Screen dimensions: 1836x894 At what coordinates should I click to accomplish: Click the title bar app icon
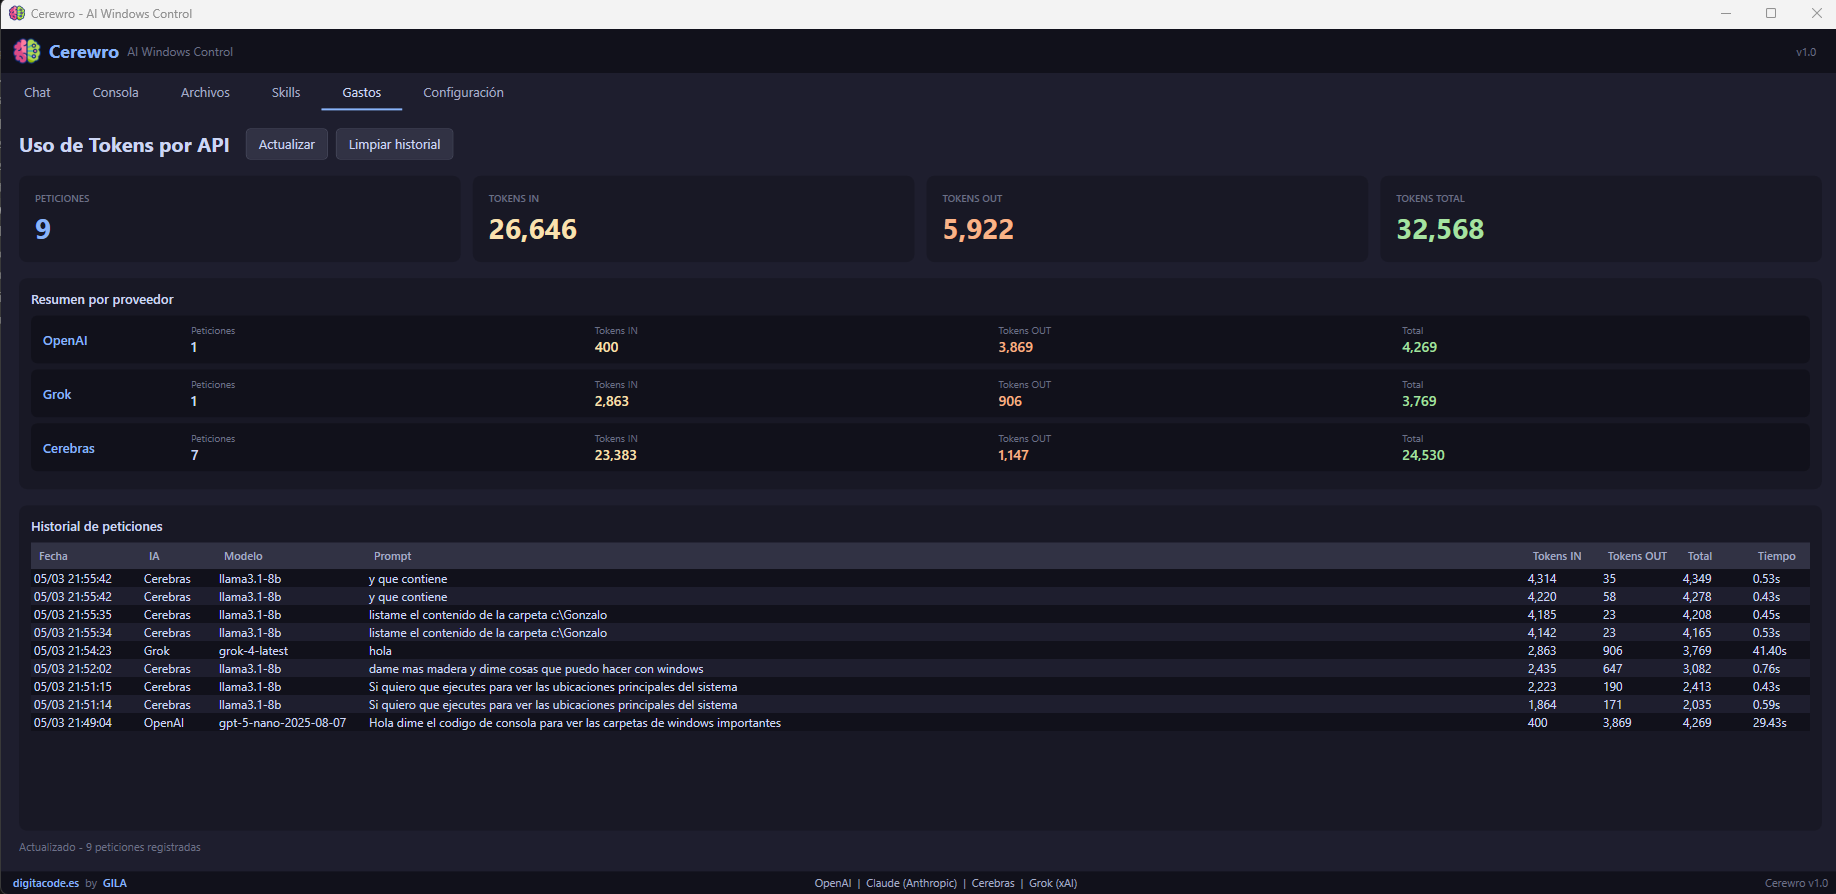tap(17, 14)
